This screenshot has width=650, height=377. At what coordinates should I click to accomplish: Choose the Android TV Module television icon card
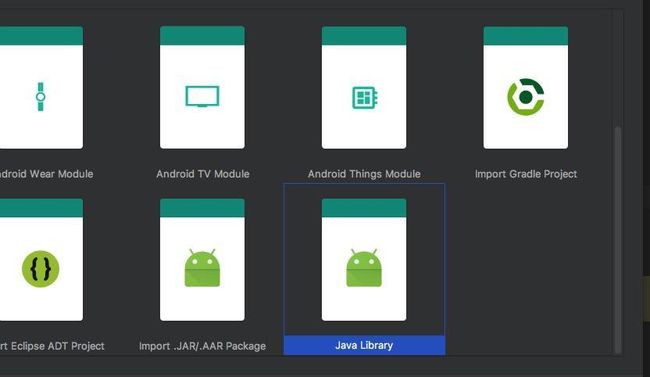point(202,88)
